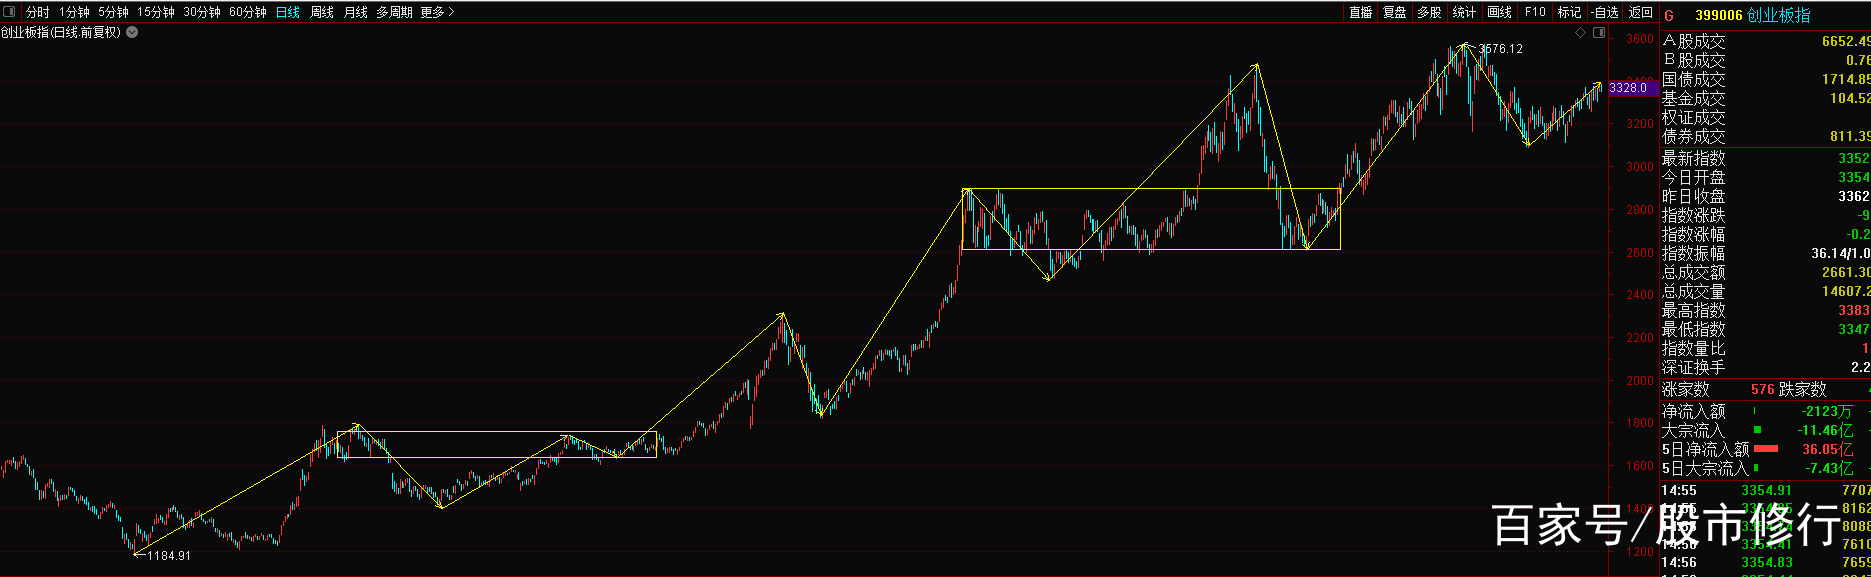Click the 直播 button

1360,12
